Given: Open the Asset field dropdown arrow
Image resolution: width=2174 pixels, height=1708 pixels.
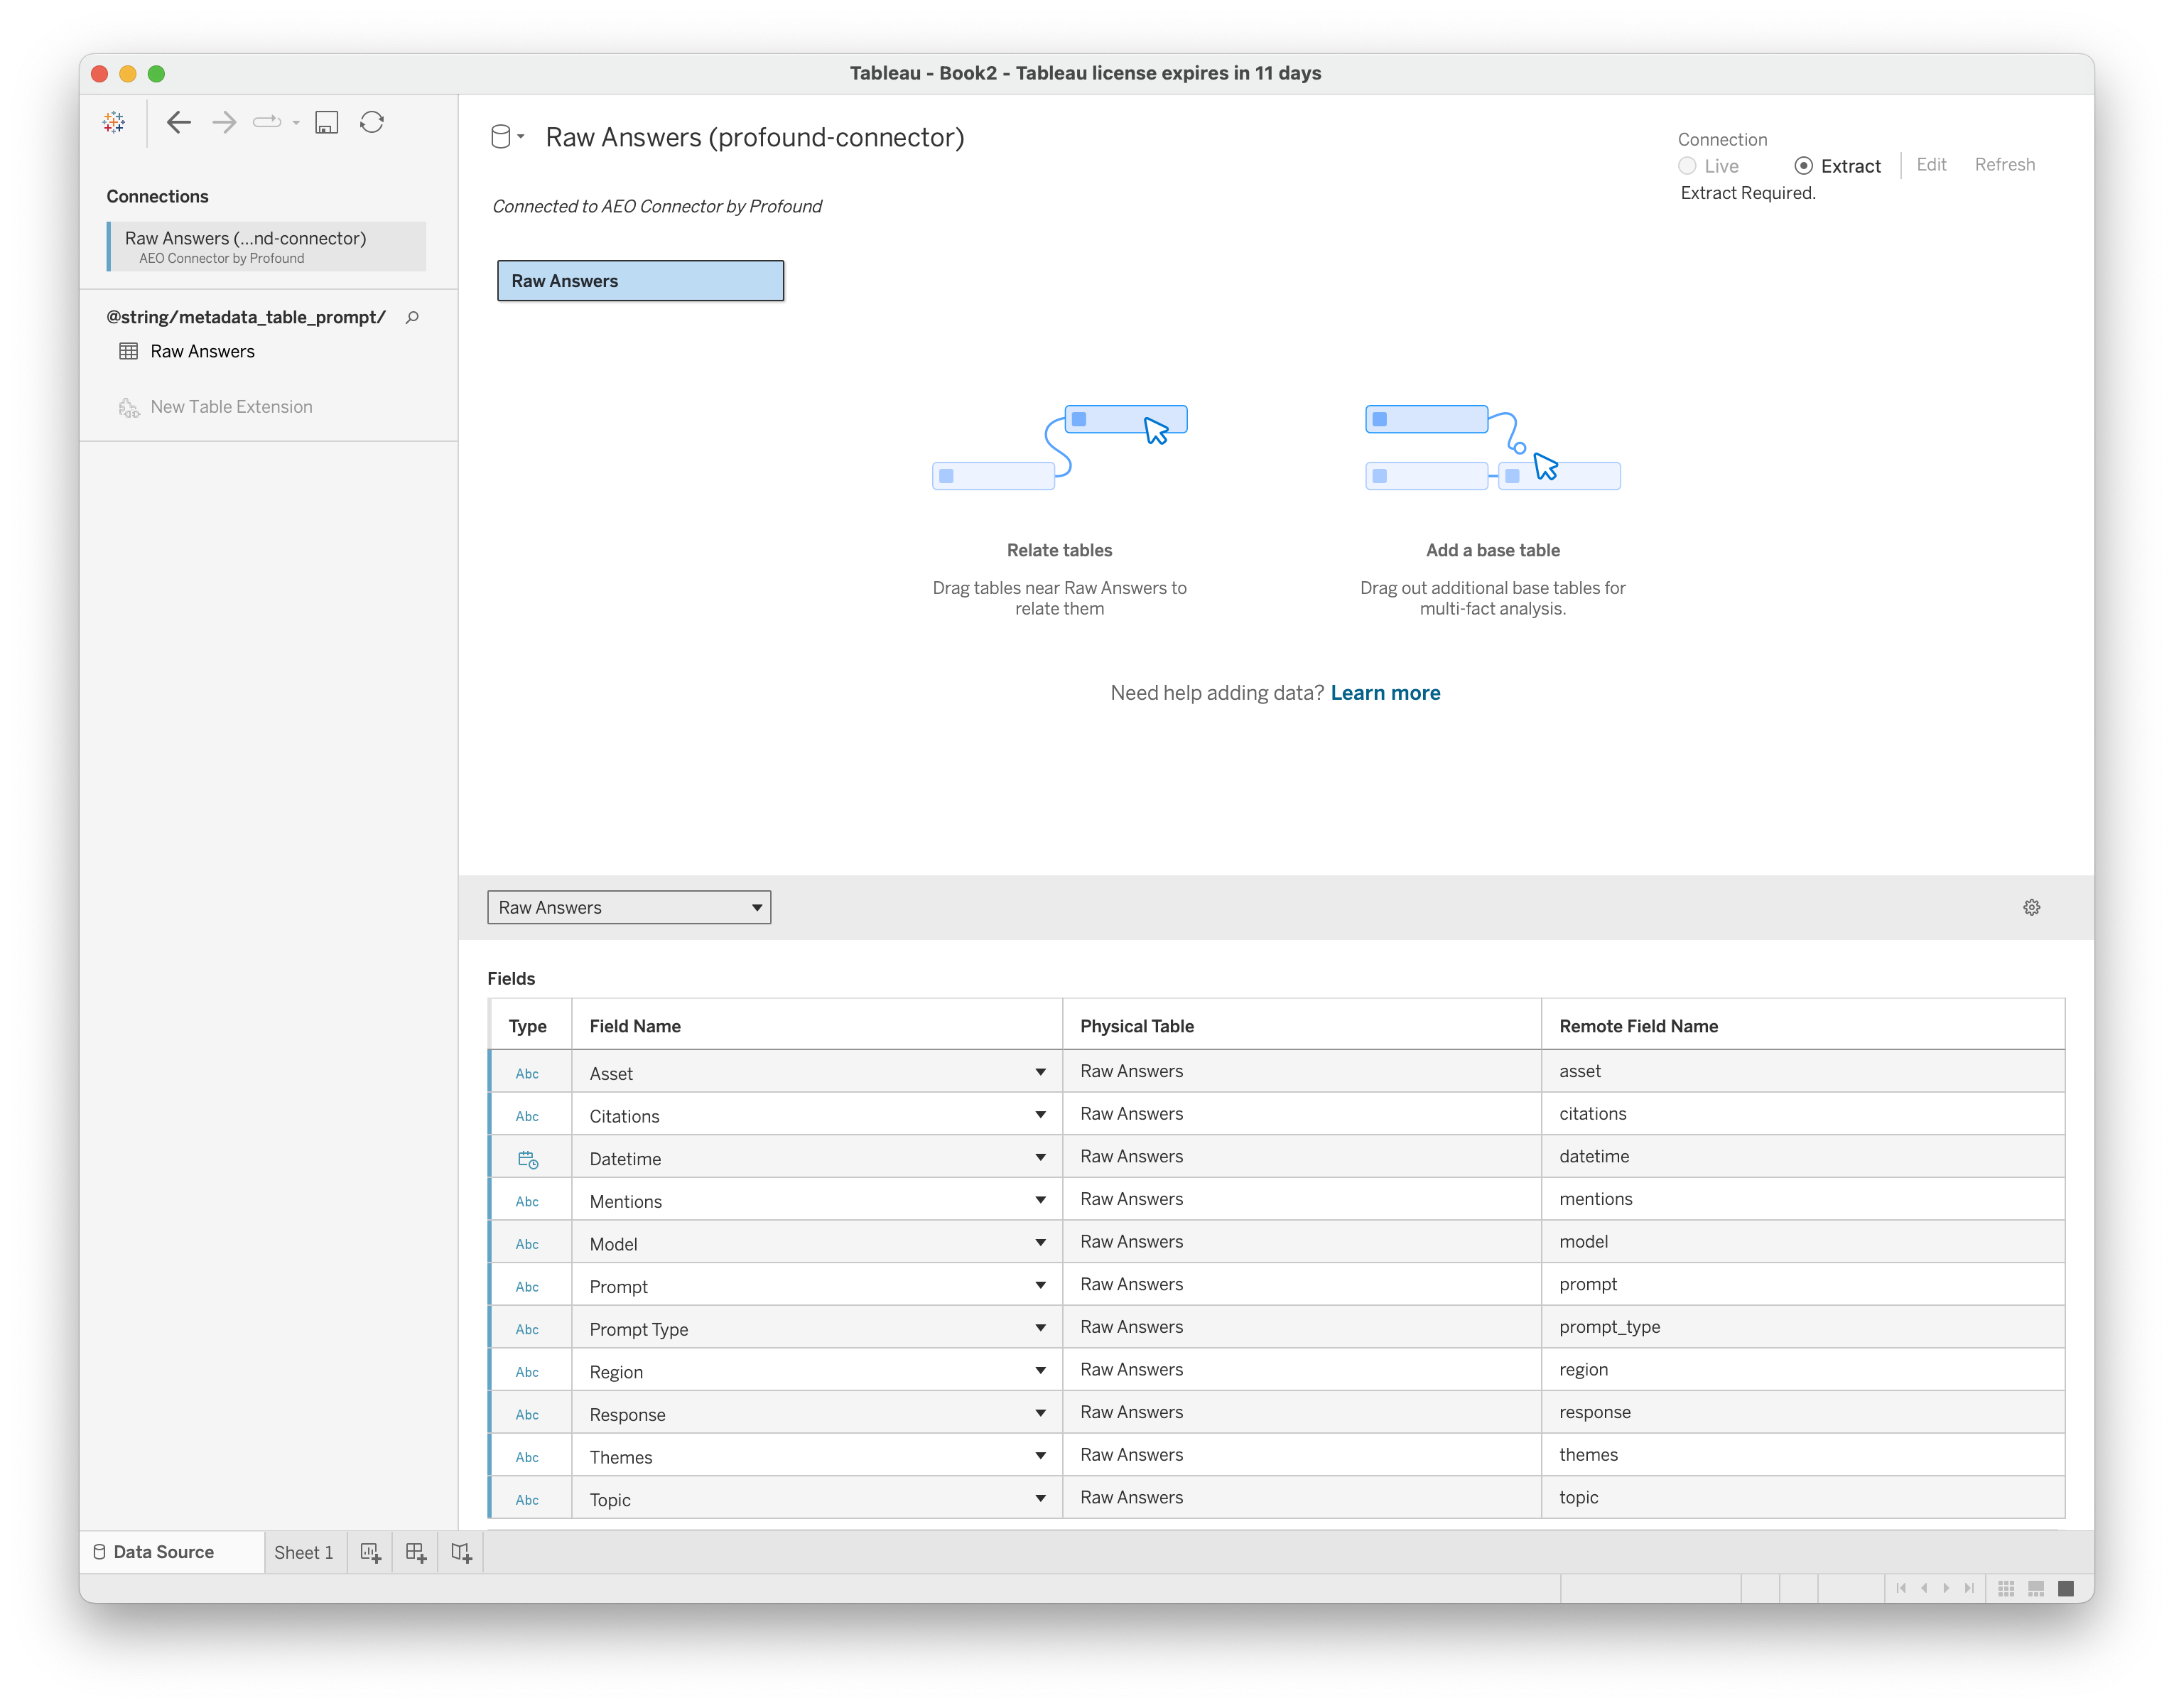Looking at the screenshot, I should [1040, 1072].
